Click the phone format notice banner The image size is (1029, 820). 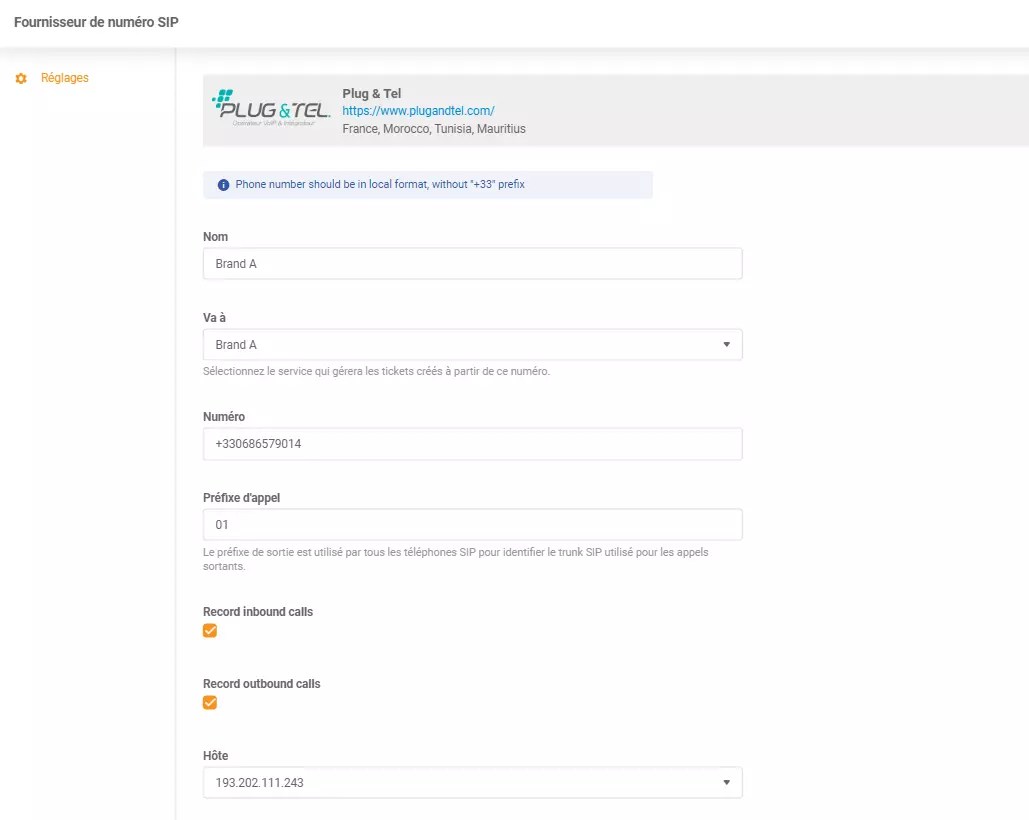428,184
